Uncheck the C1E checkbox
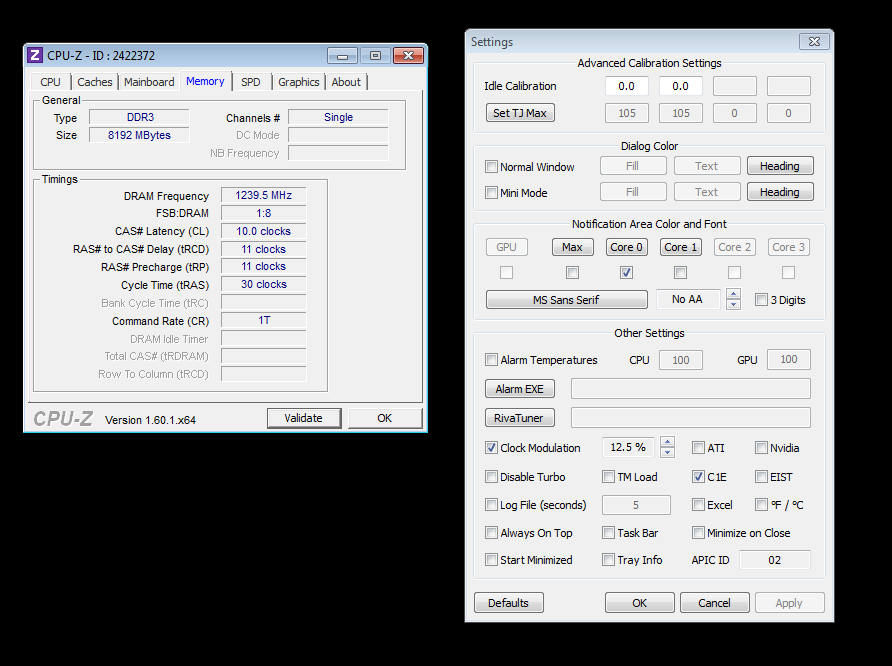892x666 pixels. pyautogui.click(x=698, y=477)
